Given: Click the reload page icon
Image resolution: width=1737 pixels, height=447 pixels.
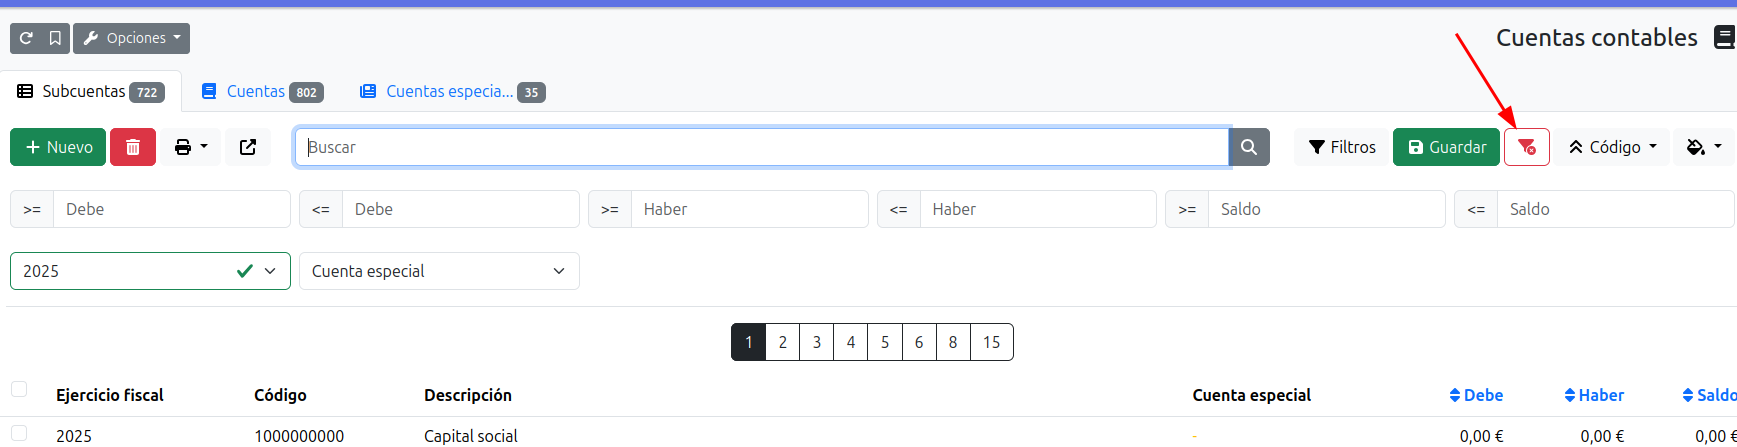Looking at the screenshot, I should (26, 38).
